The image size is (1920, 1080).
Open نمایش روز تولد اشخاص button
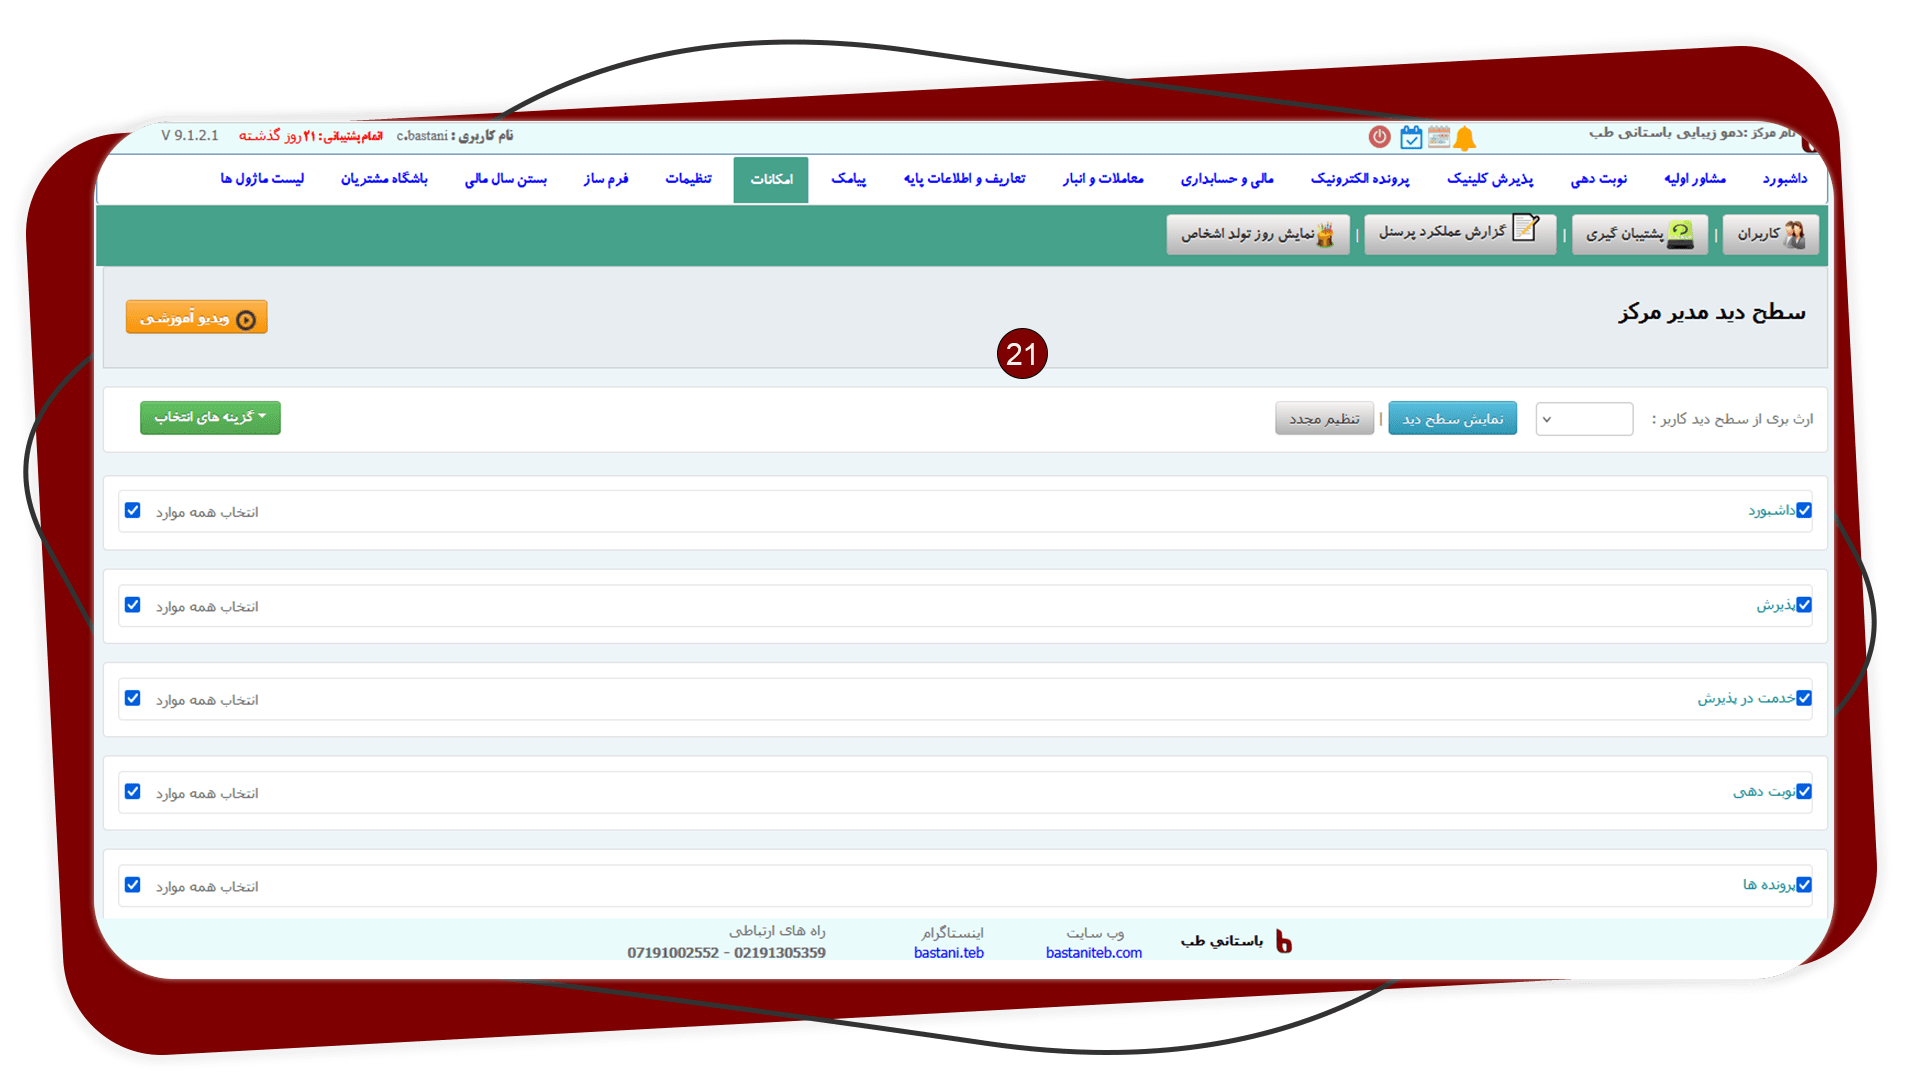tap(1258, 234)
